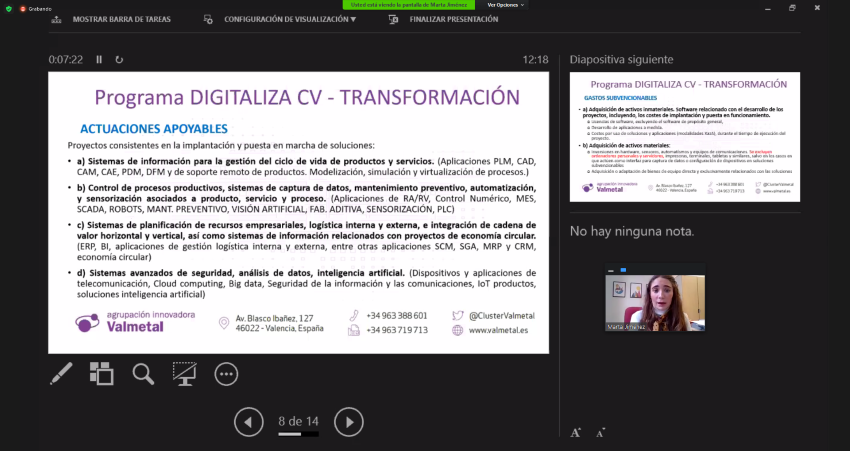850x451 pixels.
Task: Minimize the meeting window
Action: (768, 8)
